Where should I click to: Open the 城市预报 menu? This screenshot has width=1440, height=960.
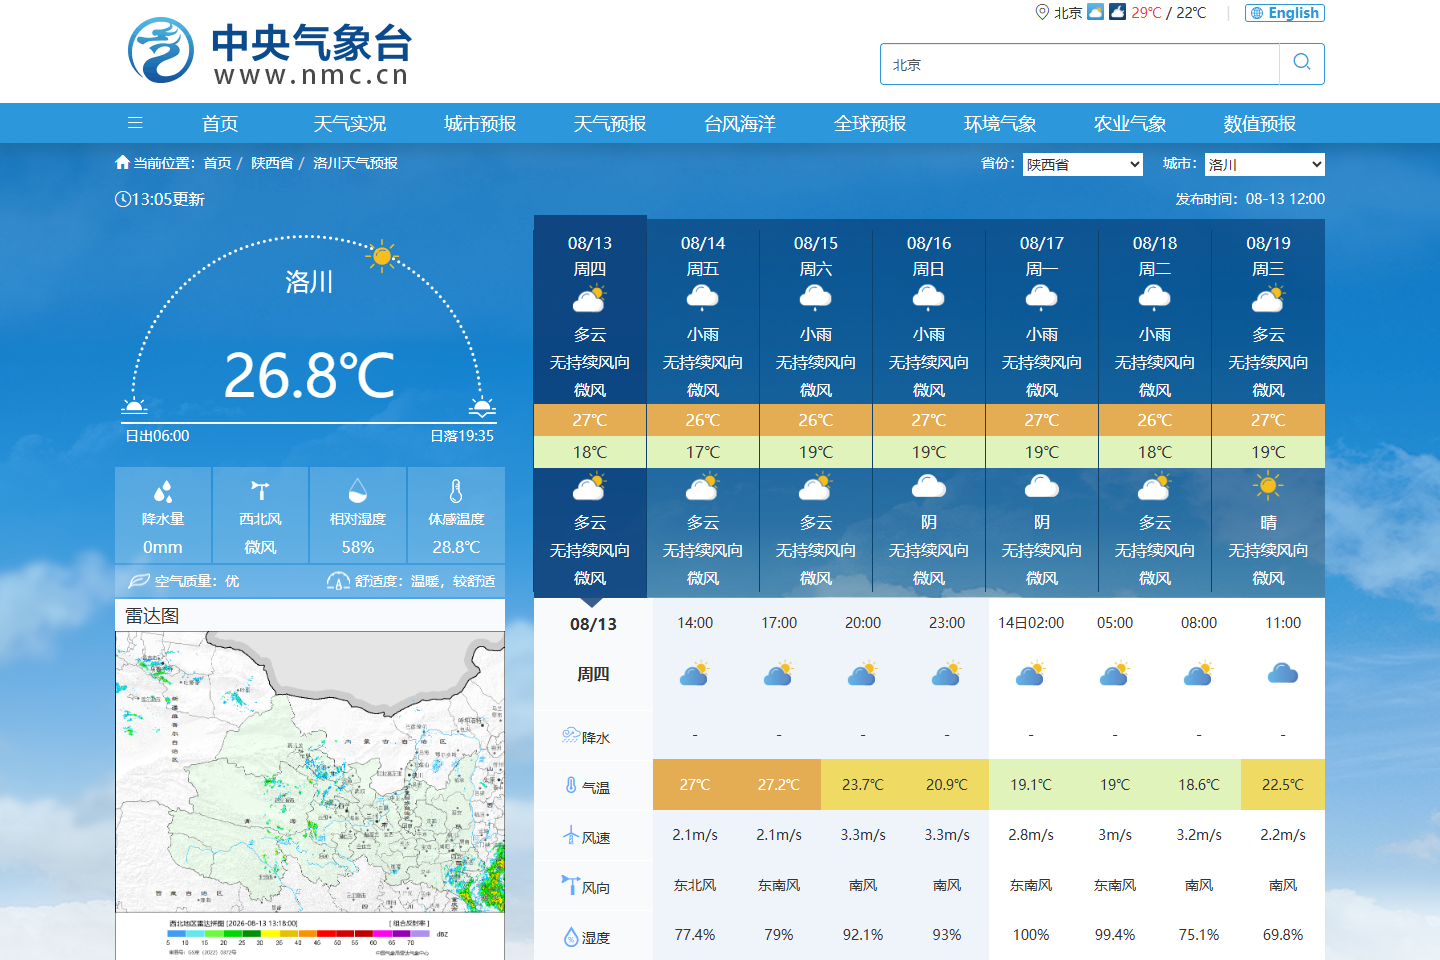point(480,123)
